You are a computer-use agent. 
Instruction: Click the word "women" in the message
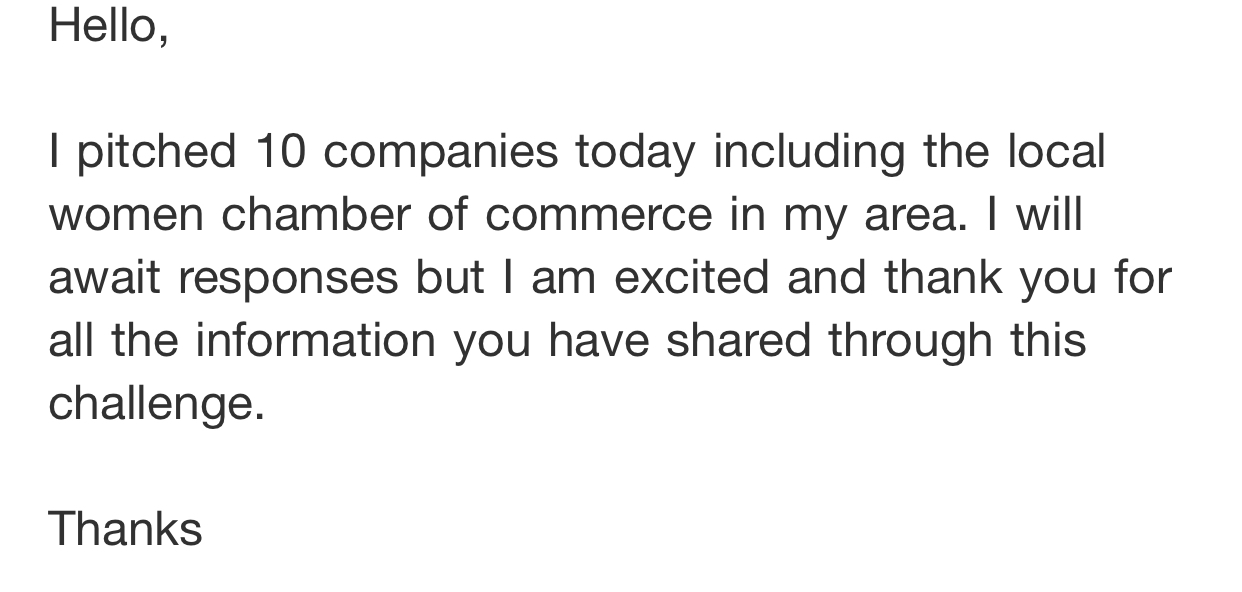tap(125, 215)
